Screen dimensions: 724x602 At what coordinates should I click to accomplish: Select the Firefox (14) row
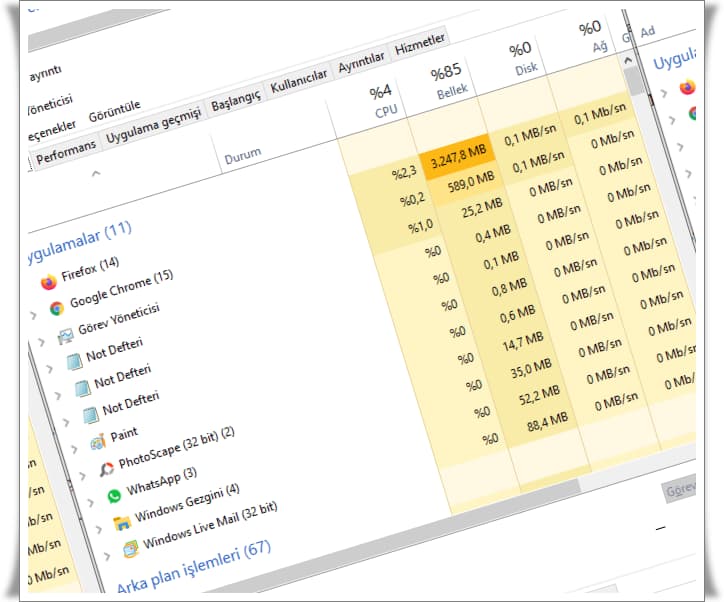point(90,269)
